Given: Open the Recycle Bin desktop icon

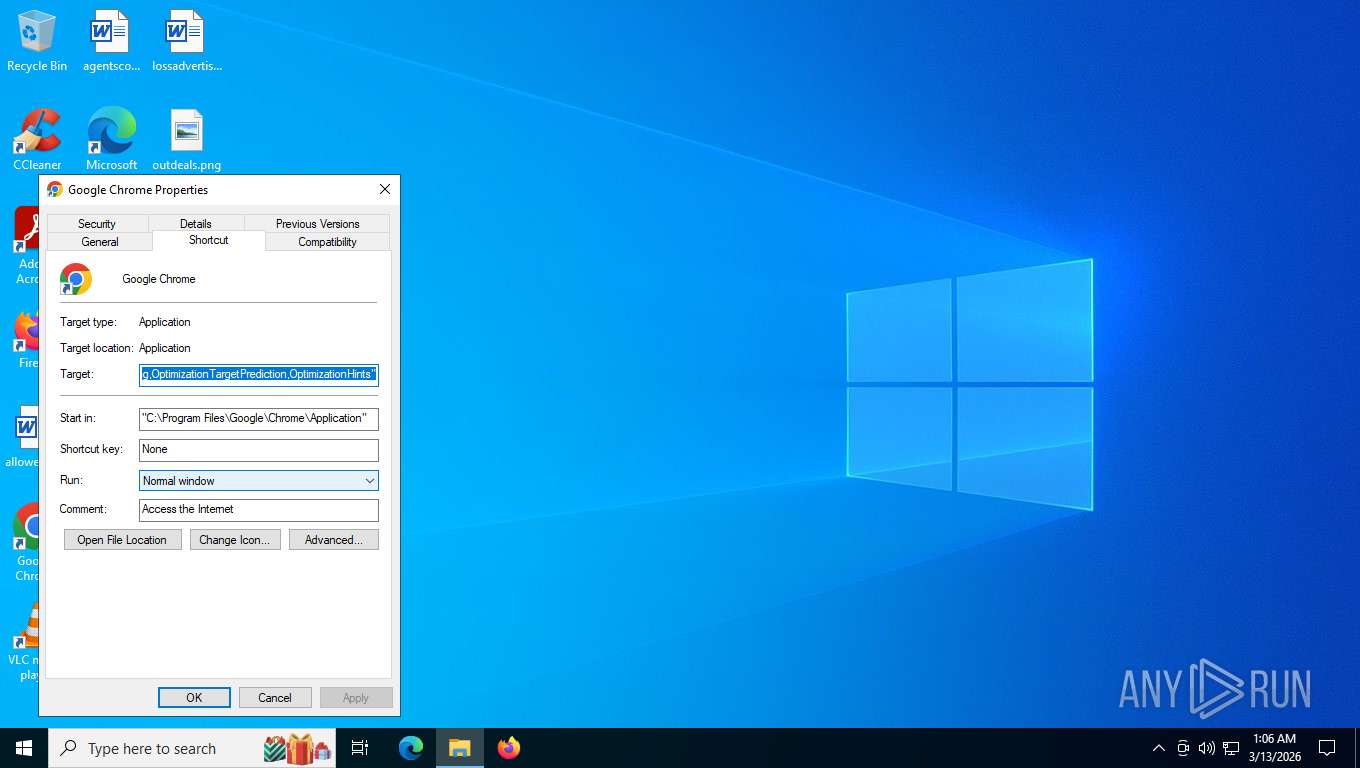Looking at the screenshot, I should click(x=37, y=40).
